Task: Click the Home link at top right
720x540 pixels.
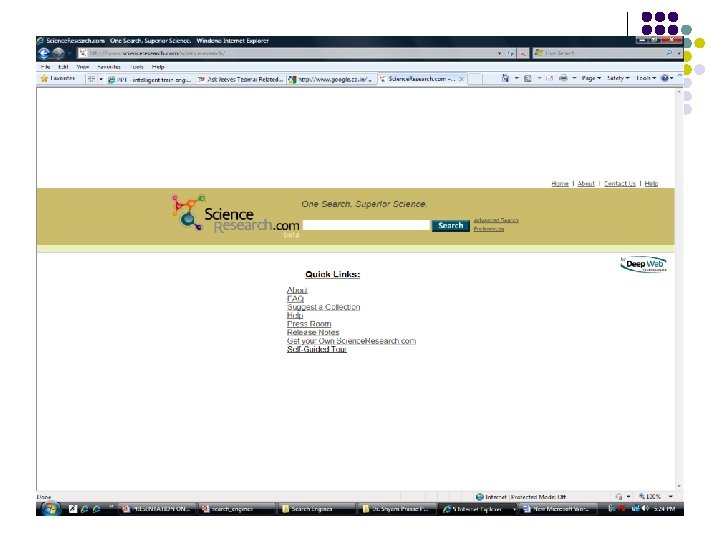Action: pos(560,184)
